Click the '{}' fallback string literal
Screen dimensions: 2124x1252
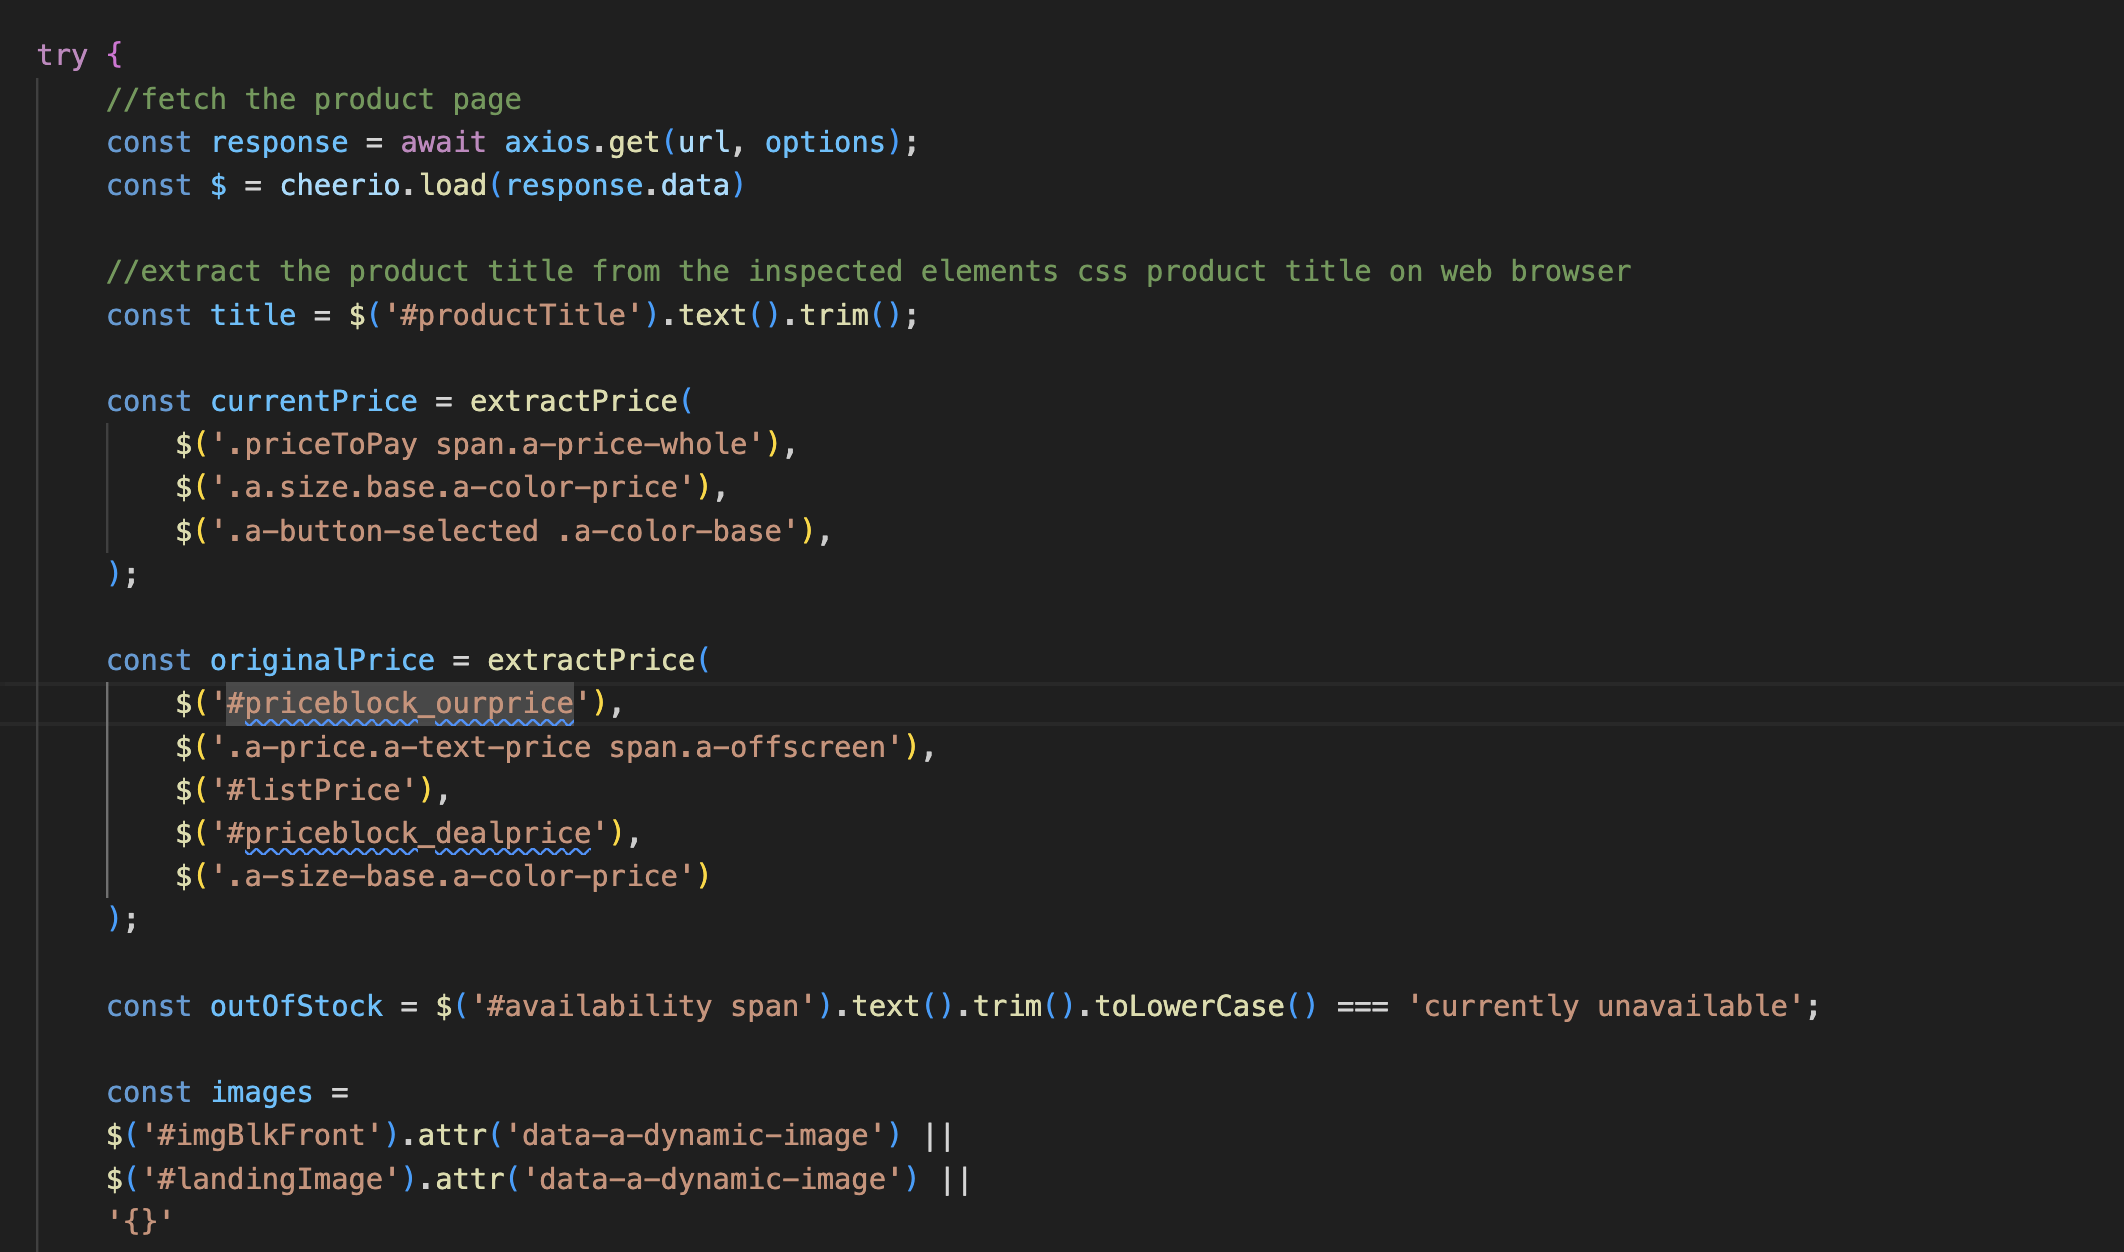pos(140,1221)
